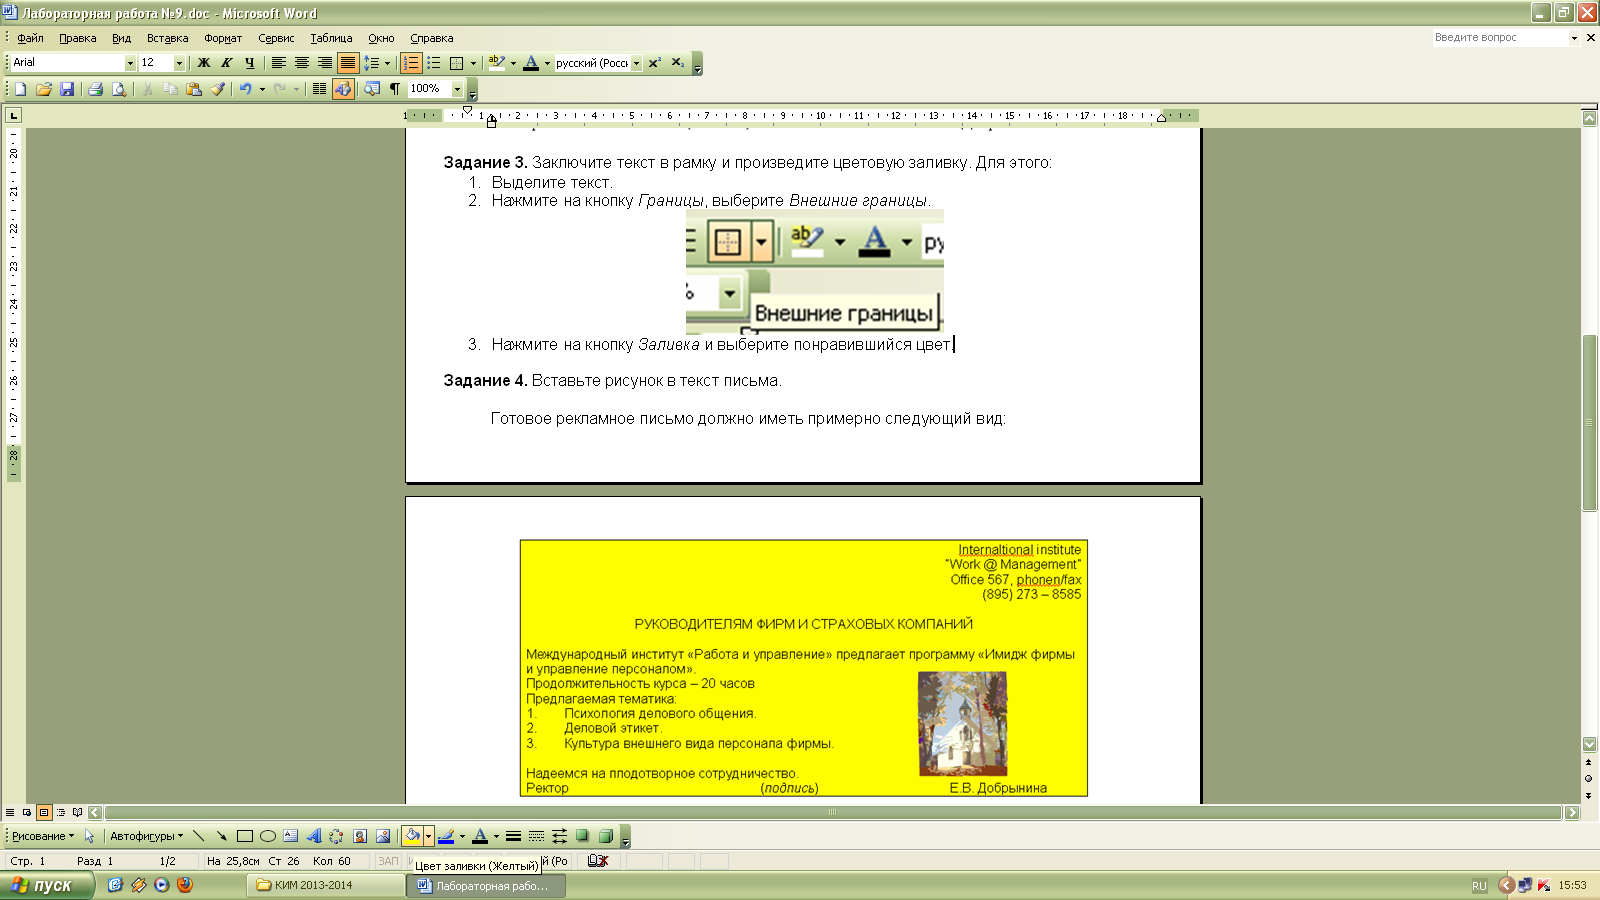Toggle italic formatting (К)

click(x=227, y=63)
